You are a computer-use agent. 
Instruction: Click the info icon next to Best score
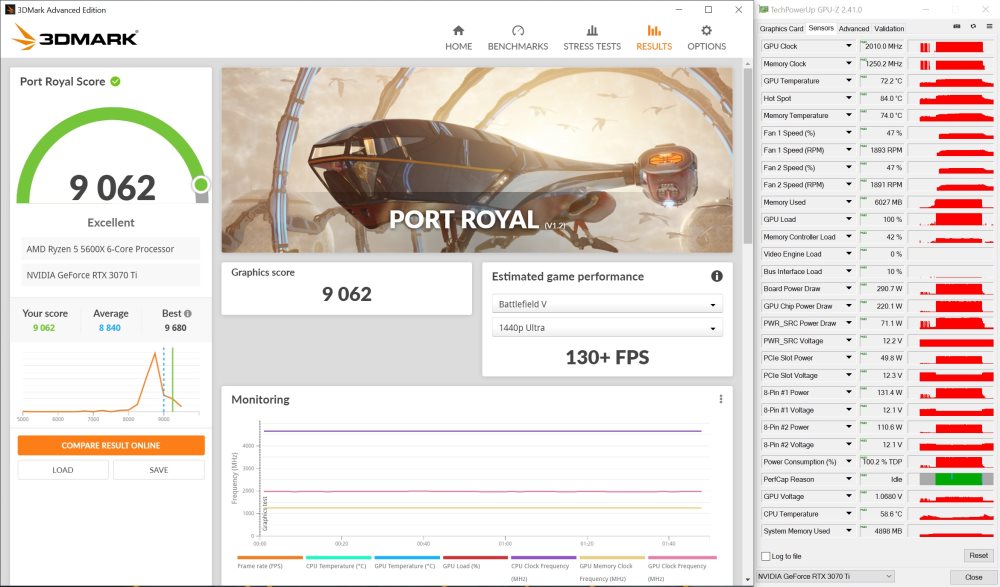point(188,313)
